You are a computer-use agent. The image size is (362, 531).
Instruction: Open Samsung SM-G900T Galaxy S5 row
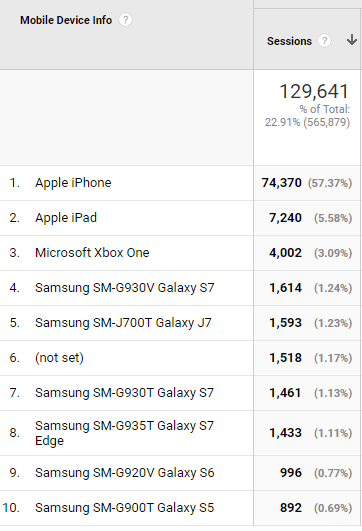click(124, 508)
